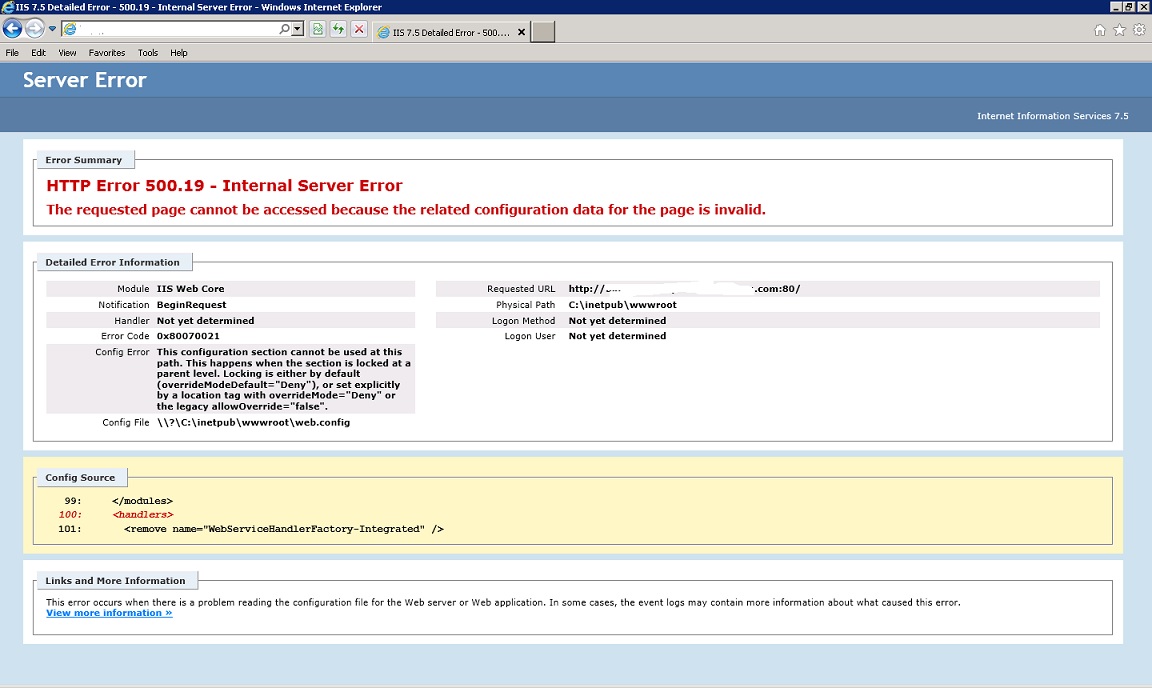Click the IE page icon in address bar
Screen dimensions: 1152x688
(x=70, y=29)
